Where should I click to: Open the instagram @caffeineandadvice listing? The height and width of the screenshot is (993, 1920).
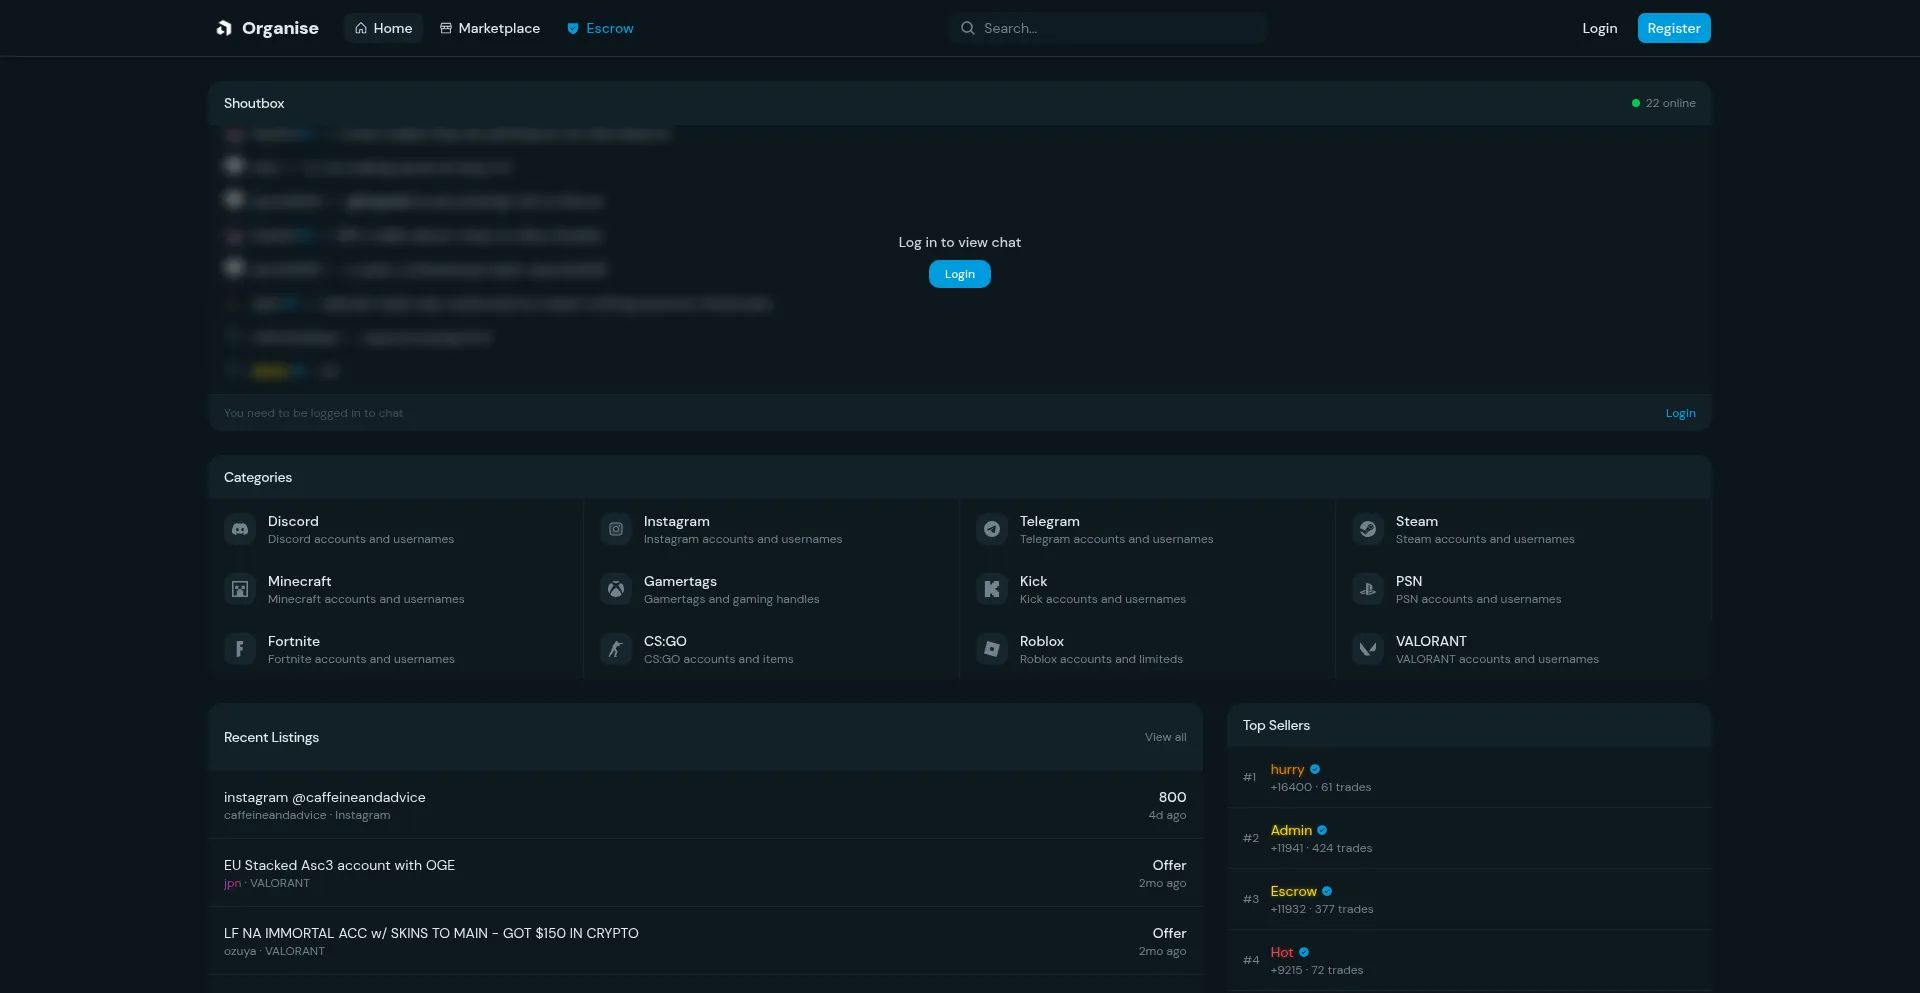pos(705,805)
